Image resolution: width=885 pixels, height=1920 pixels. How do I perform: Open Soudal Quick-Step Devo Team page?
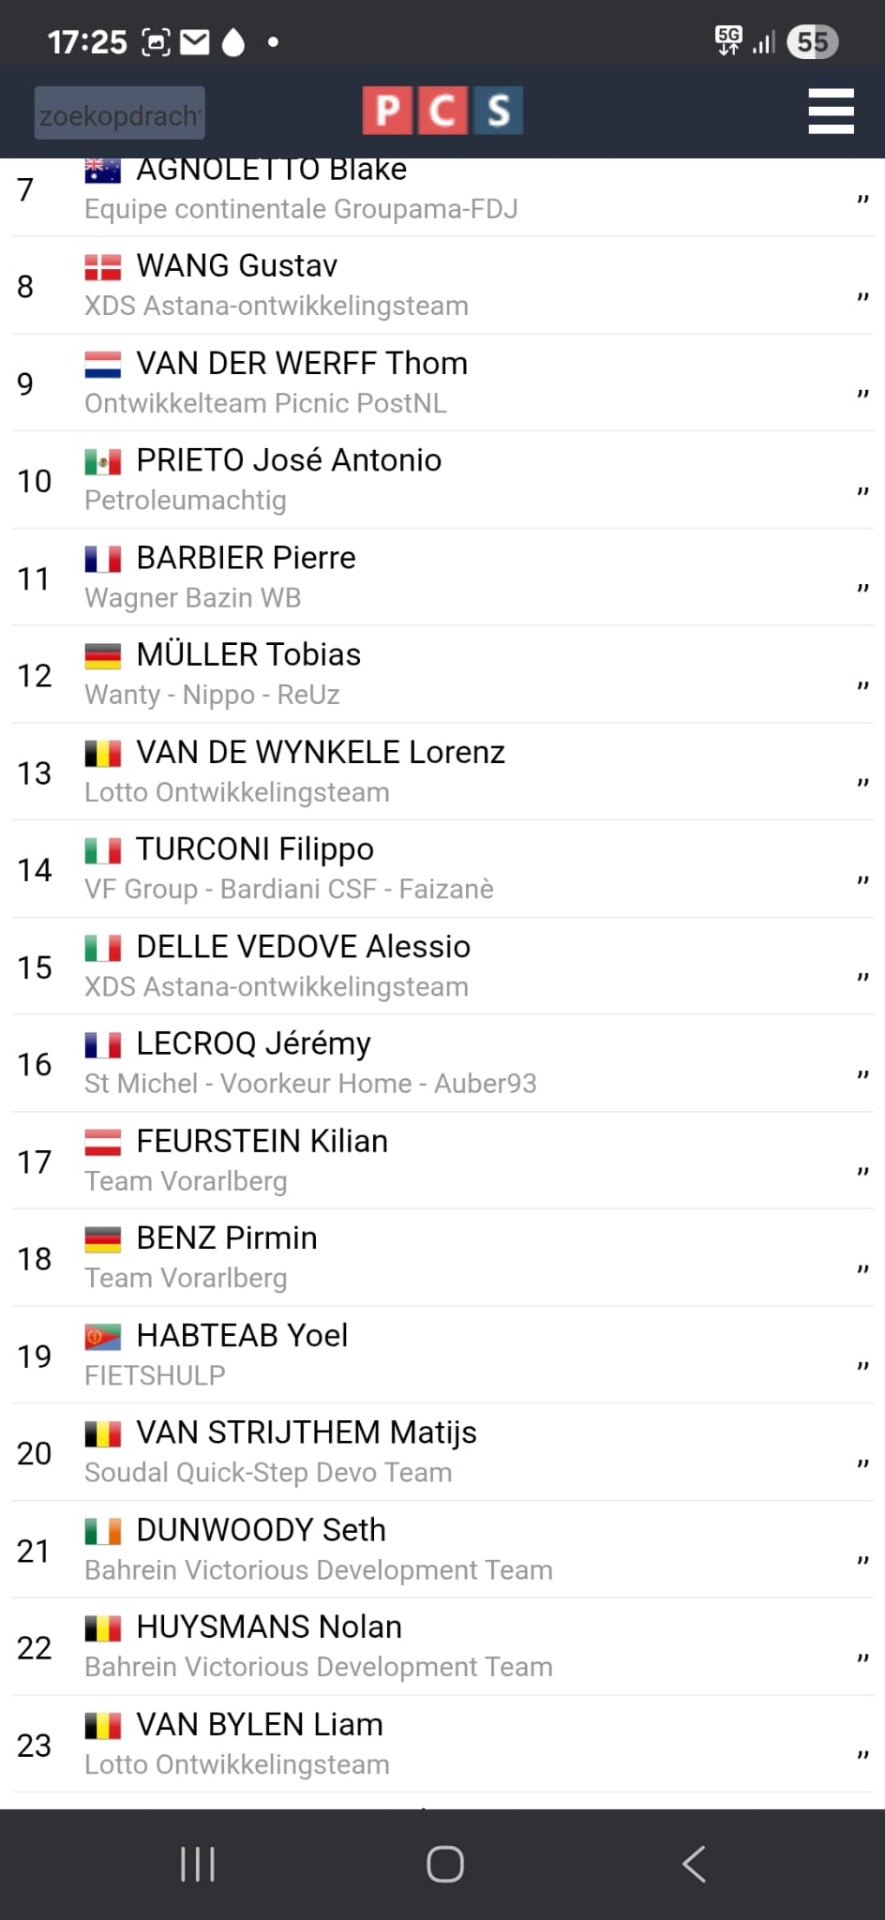[268, 1473]
